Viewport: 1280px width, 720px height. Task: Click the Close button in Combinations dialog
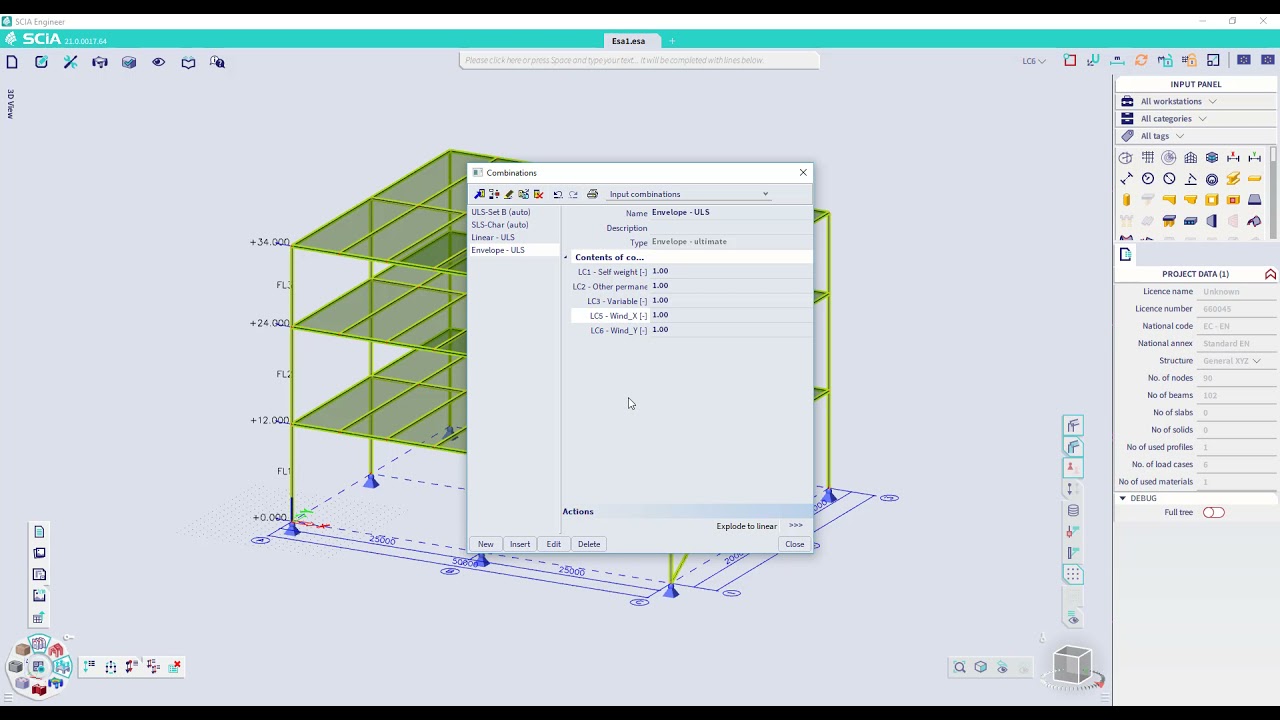tap(795, 544)
